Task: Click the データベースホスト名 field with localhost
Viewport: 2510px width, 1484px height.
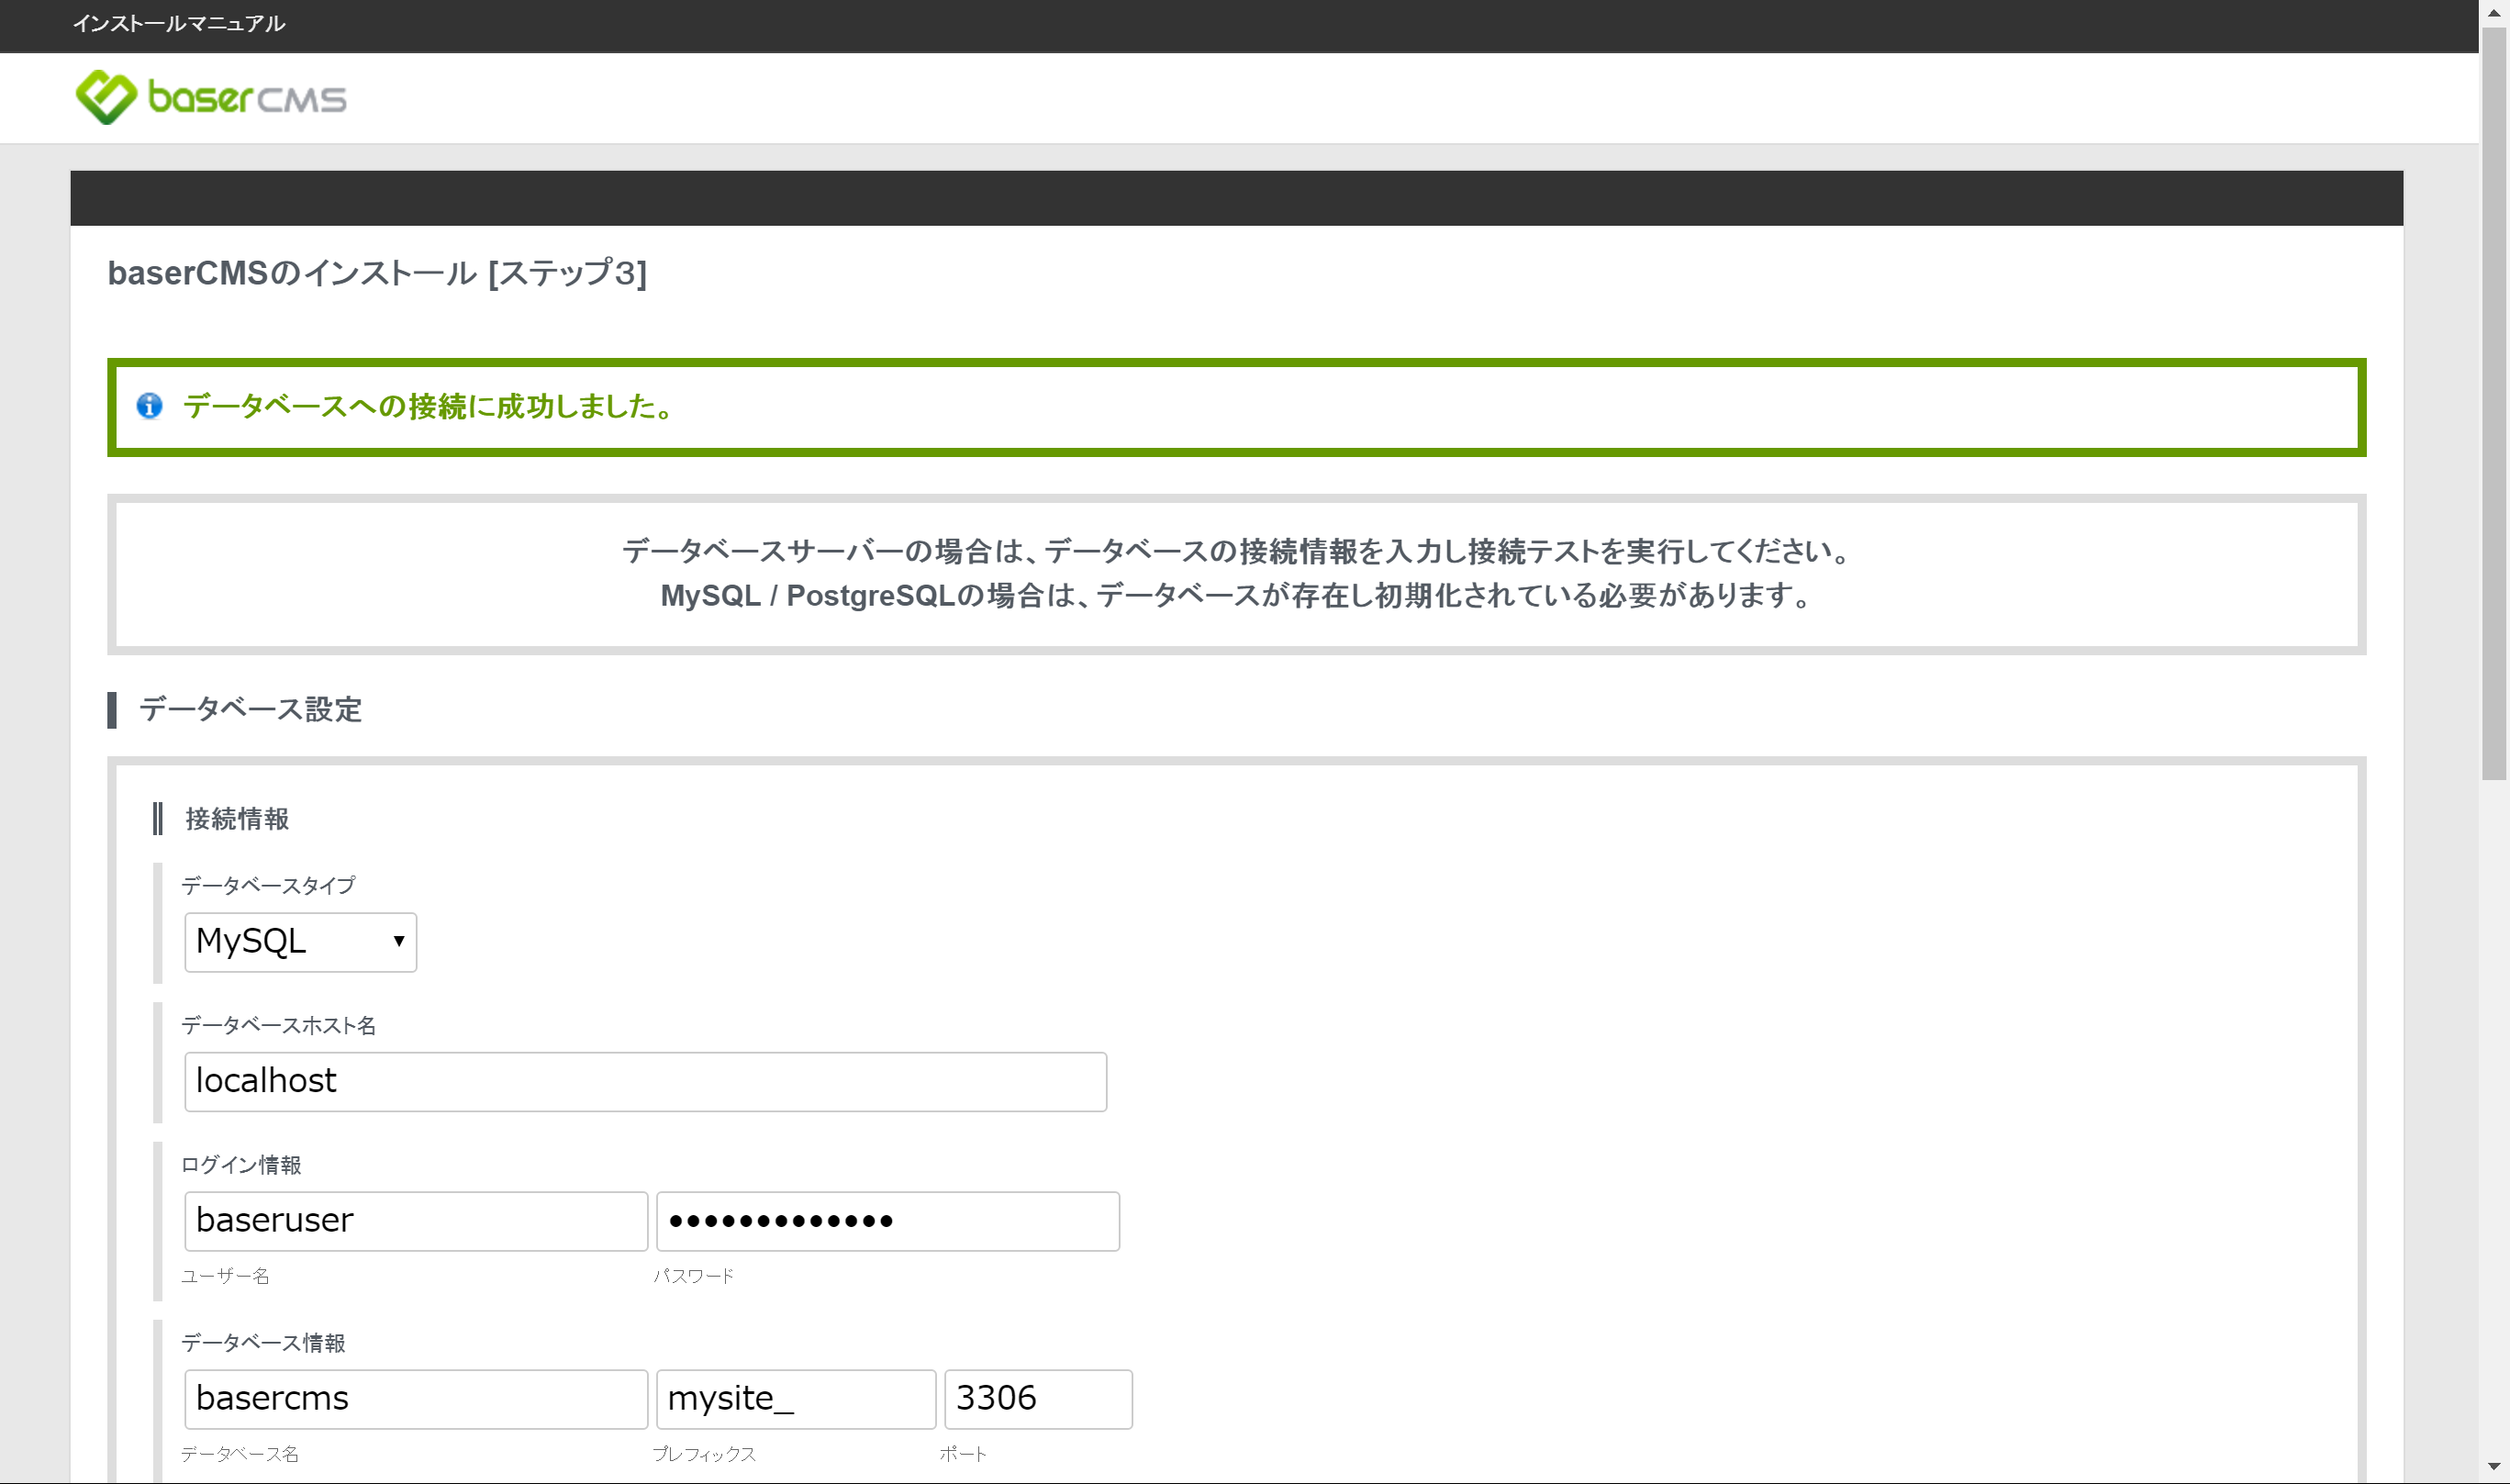Action: pyautogui.click(x=645, y=1081)
